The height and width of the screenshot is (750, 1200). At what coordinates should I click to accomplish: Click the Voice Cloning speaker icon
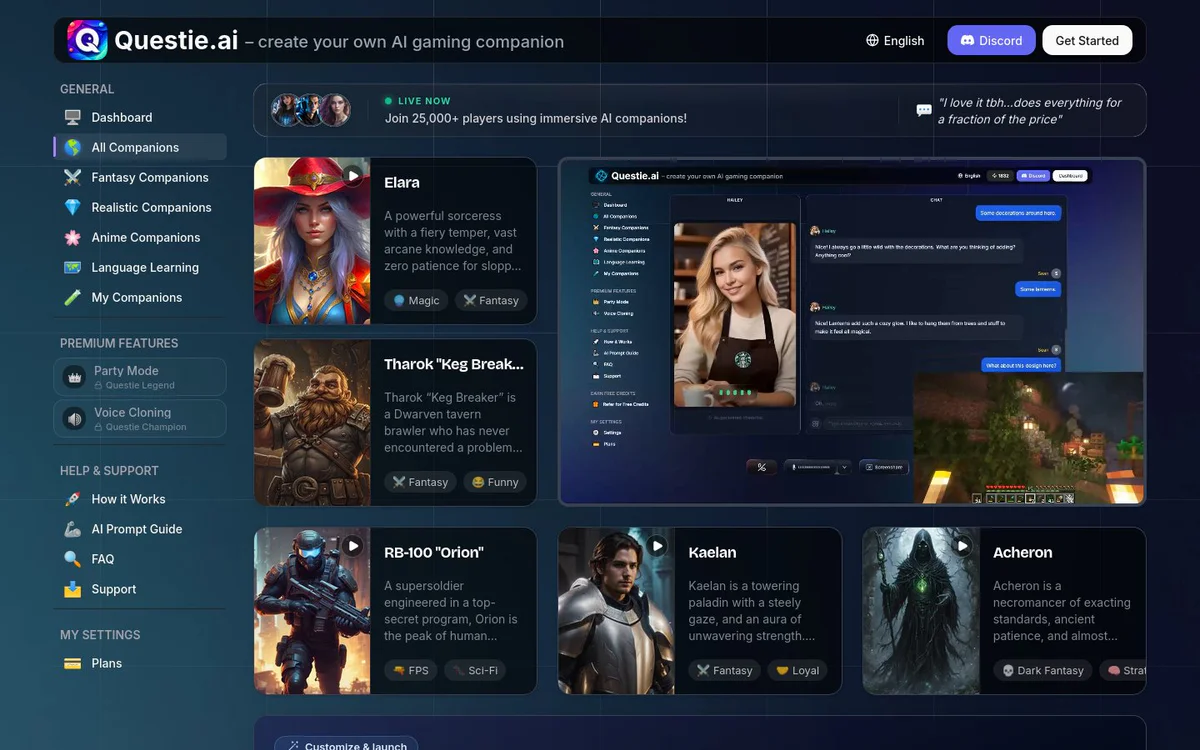pos(75,419)
